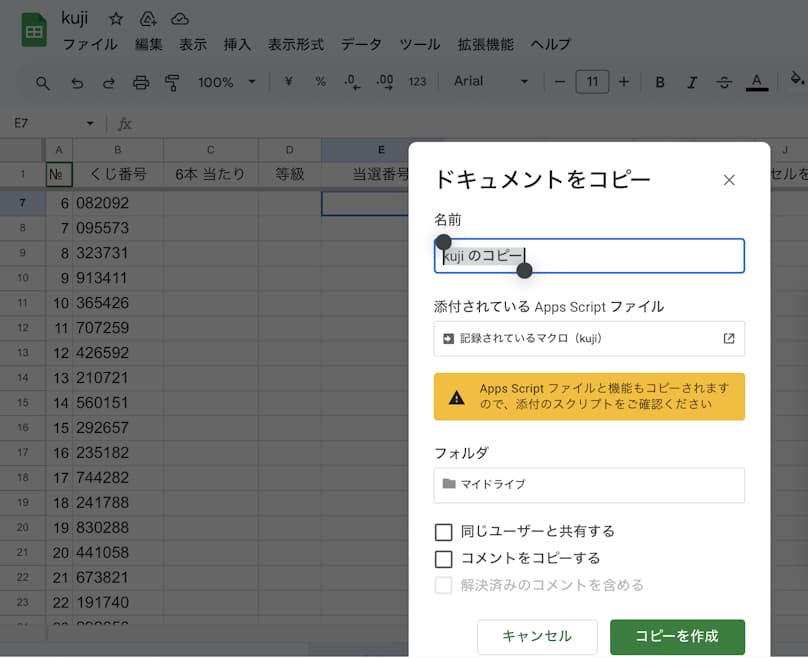Open the text color picker
Viewport: 808px width, 658px height.
(x=758, y=82)
